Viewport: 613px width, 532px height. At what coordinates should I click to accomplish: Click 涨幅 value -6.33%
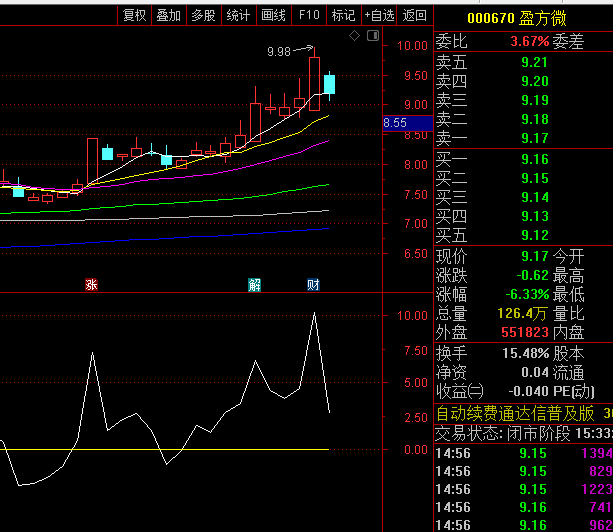[527, 294]
